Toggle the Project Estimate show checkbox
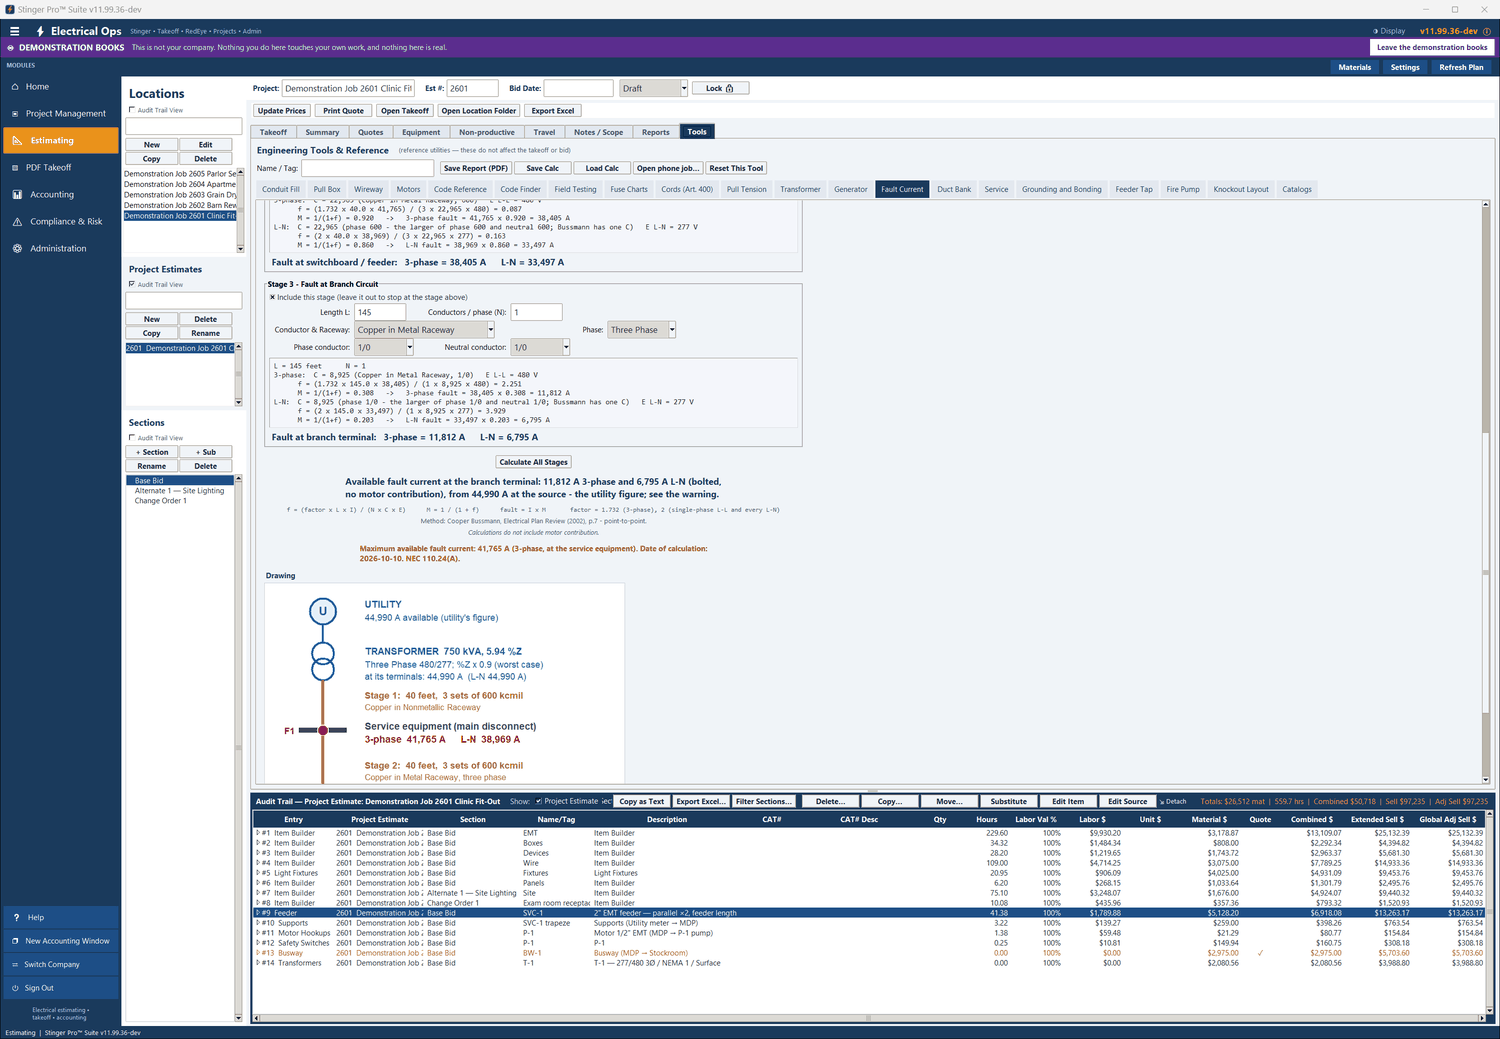 tap(539, 801)
